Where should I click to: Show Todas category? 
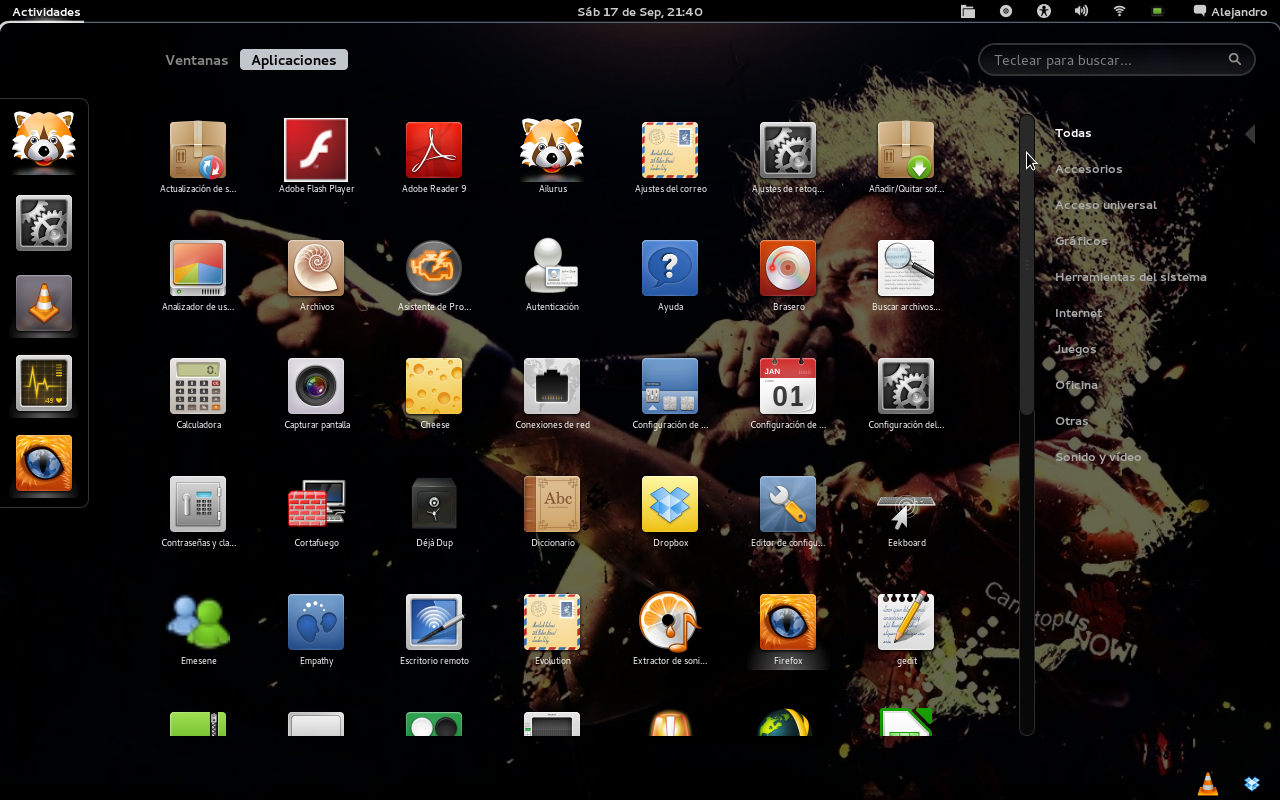(x=1073, y=133)
